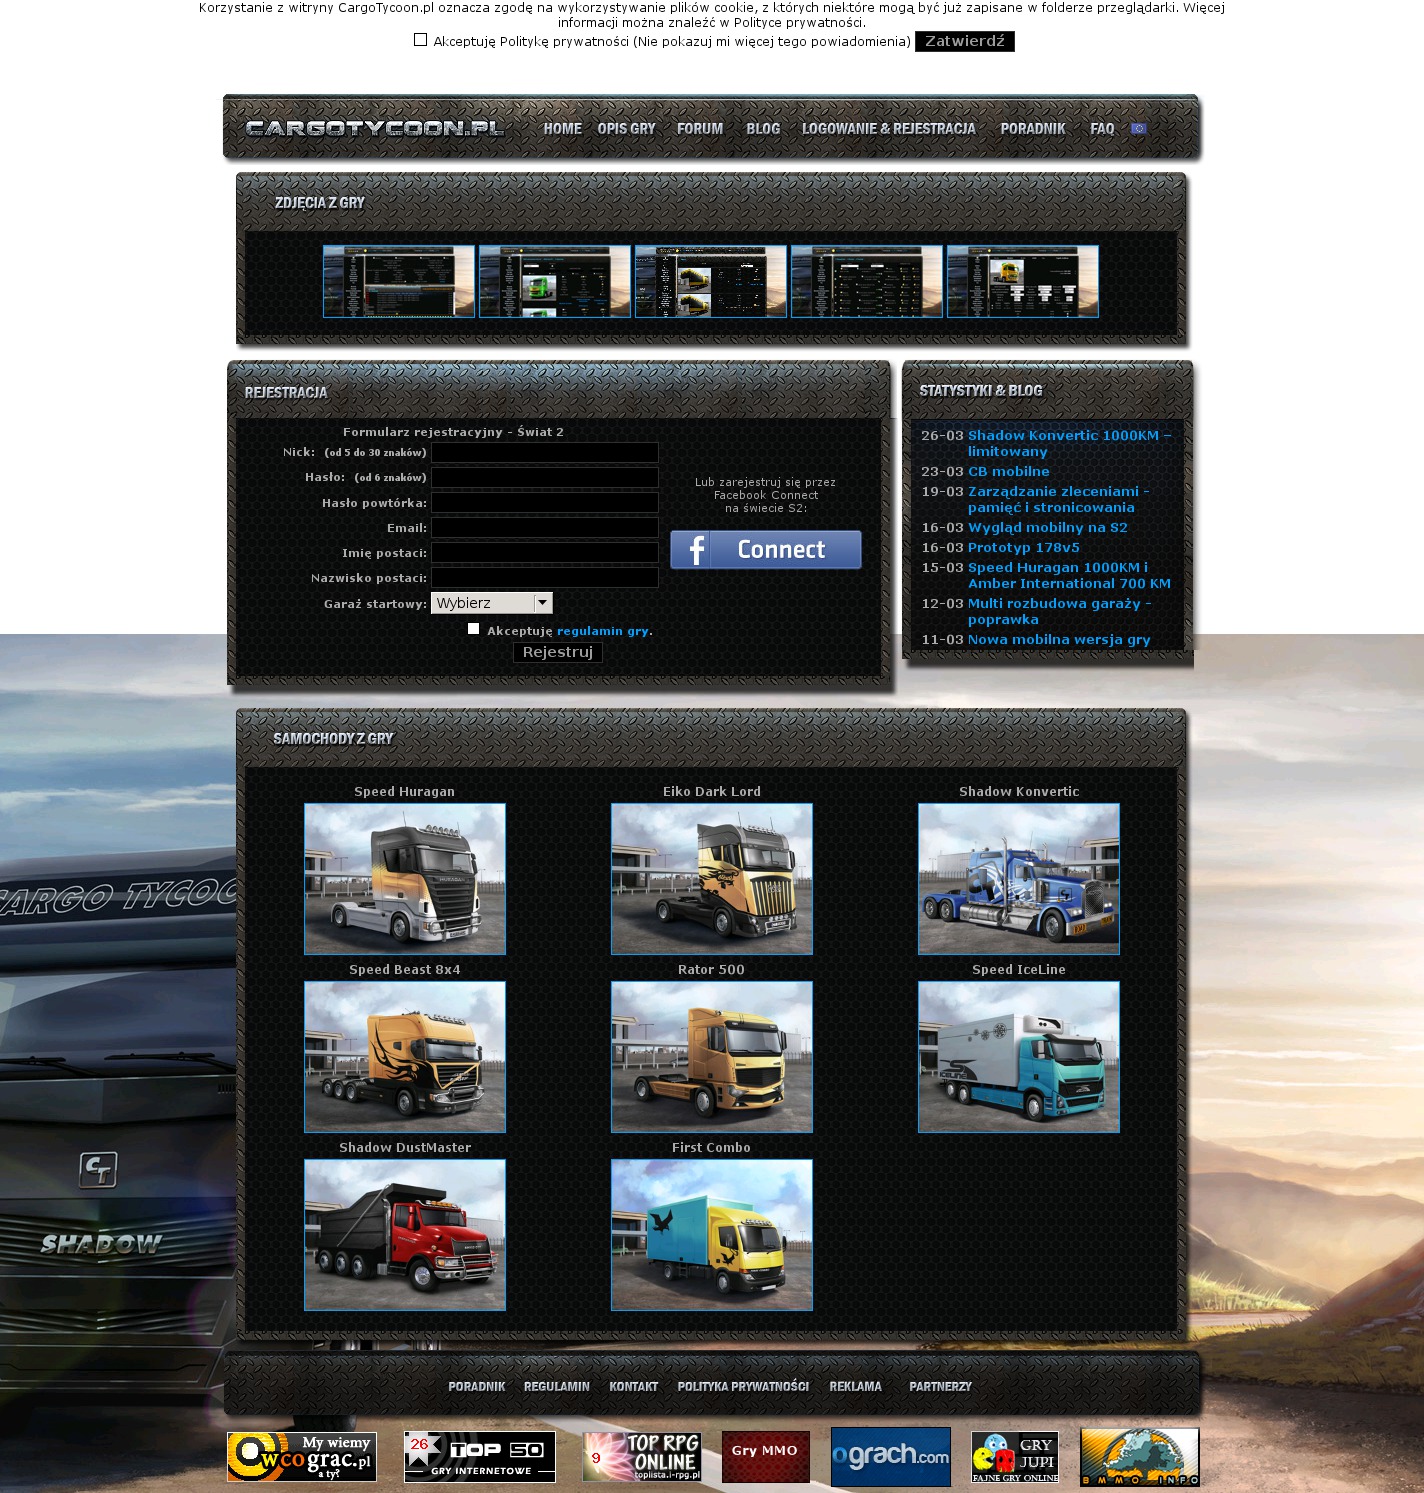Click the Top RPG Online banner
Screen dimensions: 1424x1493
click(642, 1457)
